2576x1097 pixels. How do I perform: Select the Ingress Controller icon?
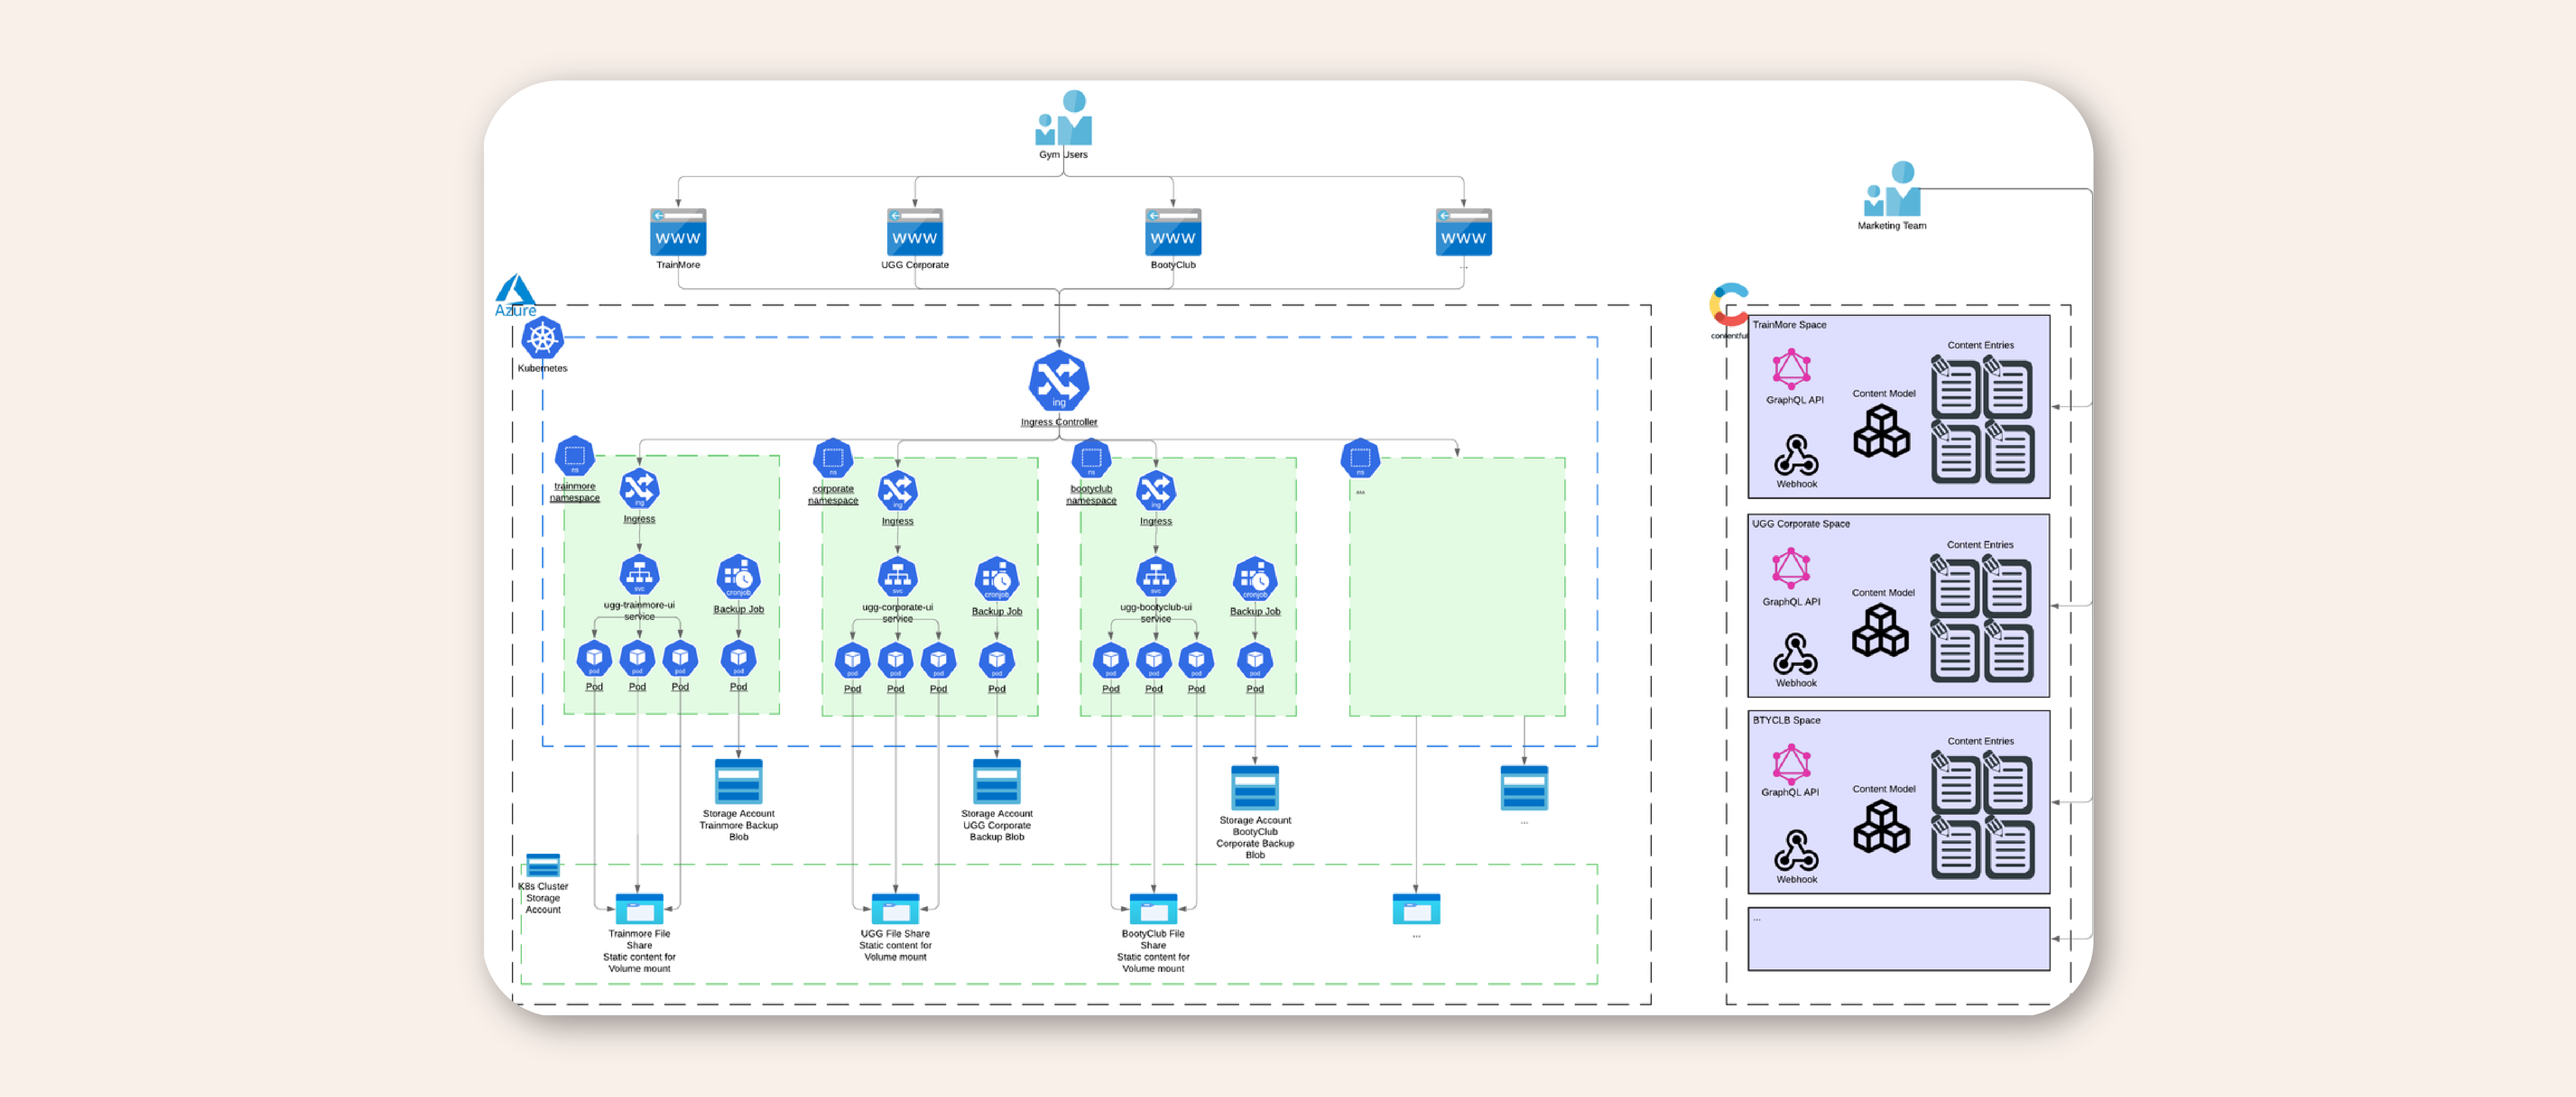[x=1058, y=381]
